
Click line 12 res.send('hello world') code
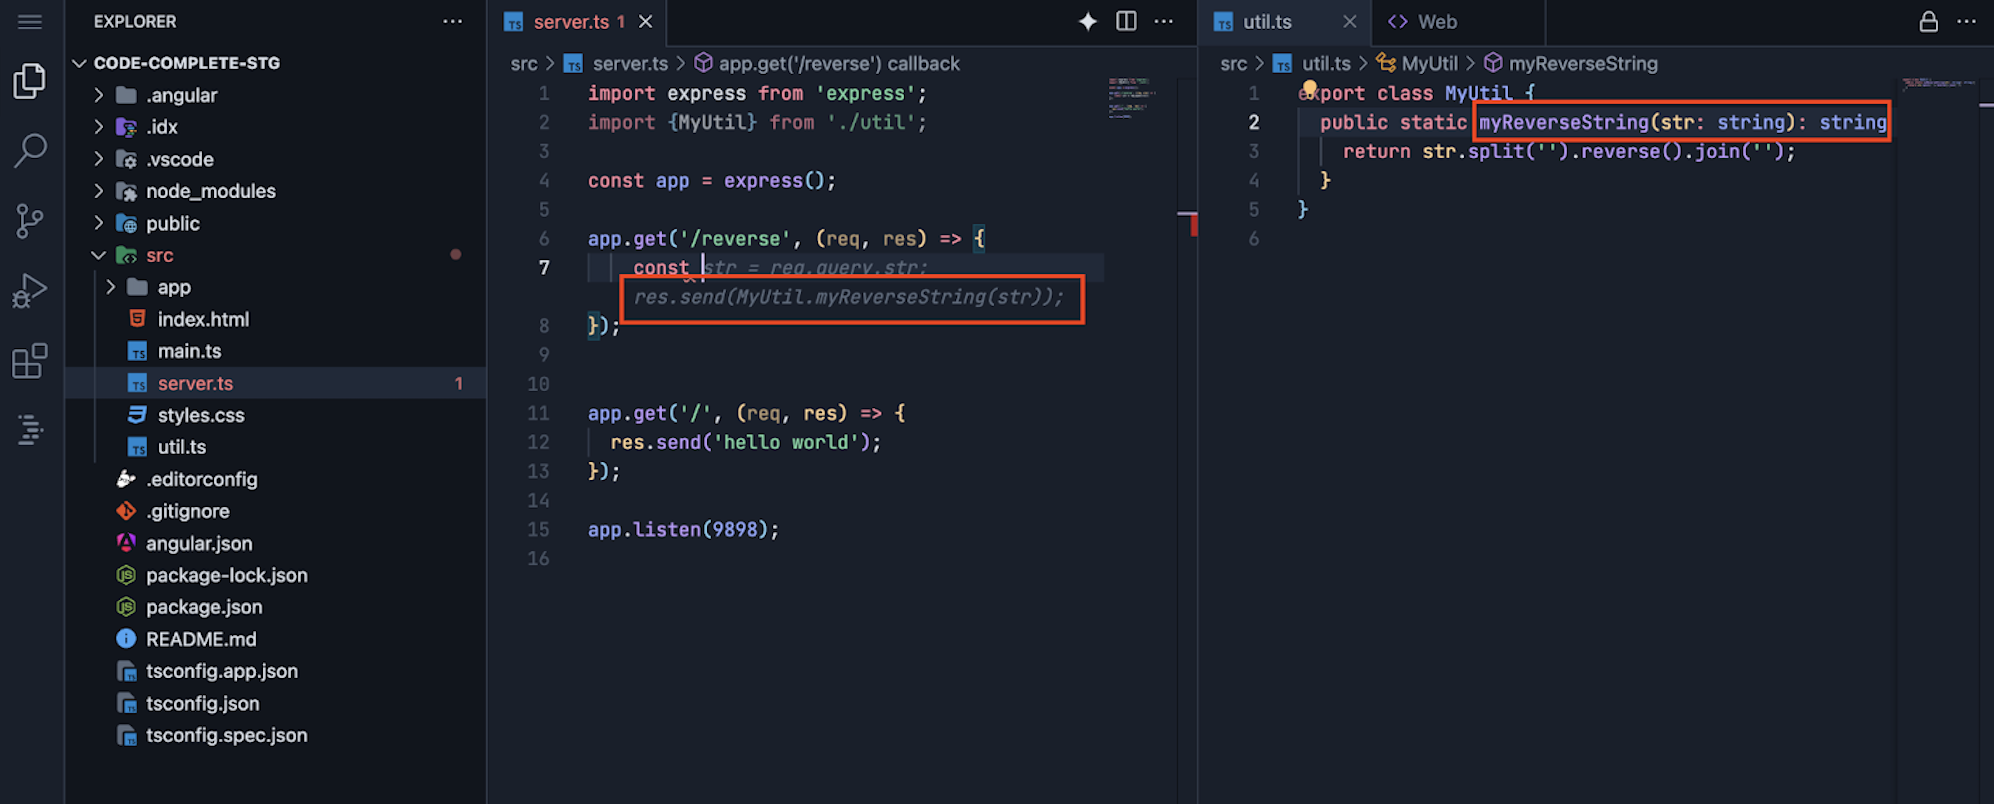[746, 443]
